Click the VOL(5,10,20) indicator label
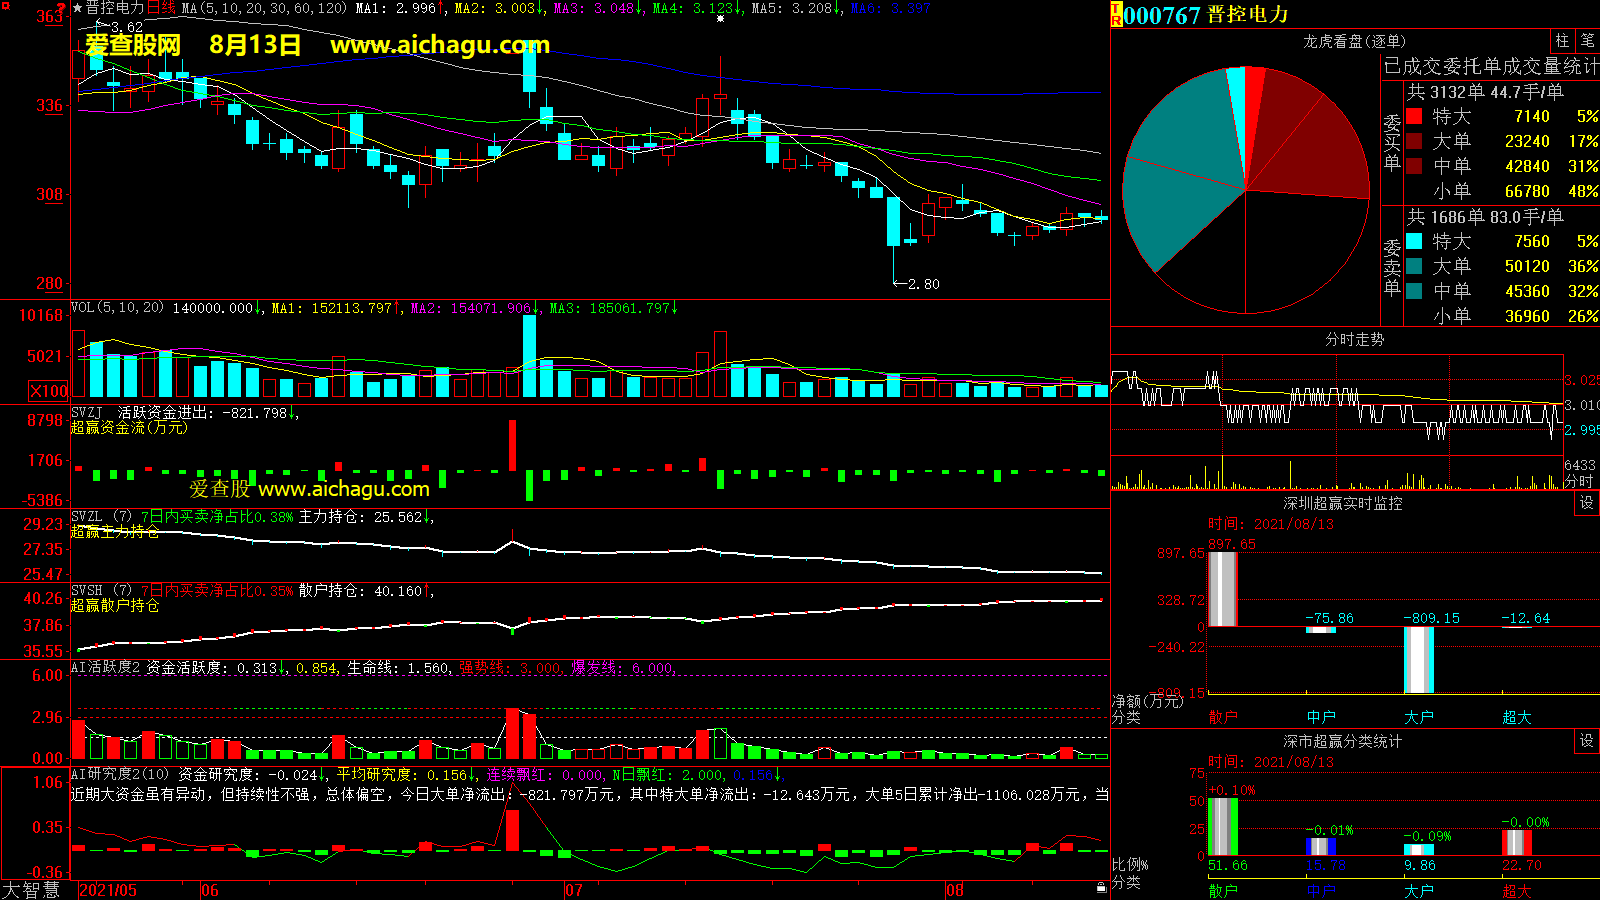 (x=117, y=308)
